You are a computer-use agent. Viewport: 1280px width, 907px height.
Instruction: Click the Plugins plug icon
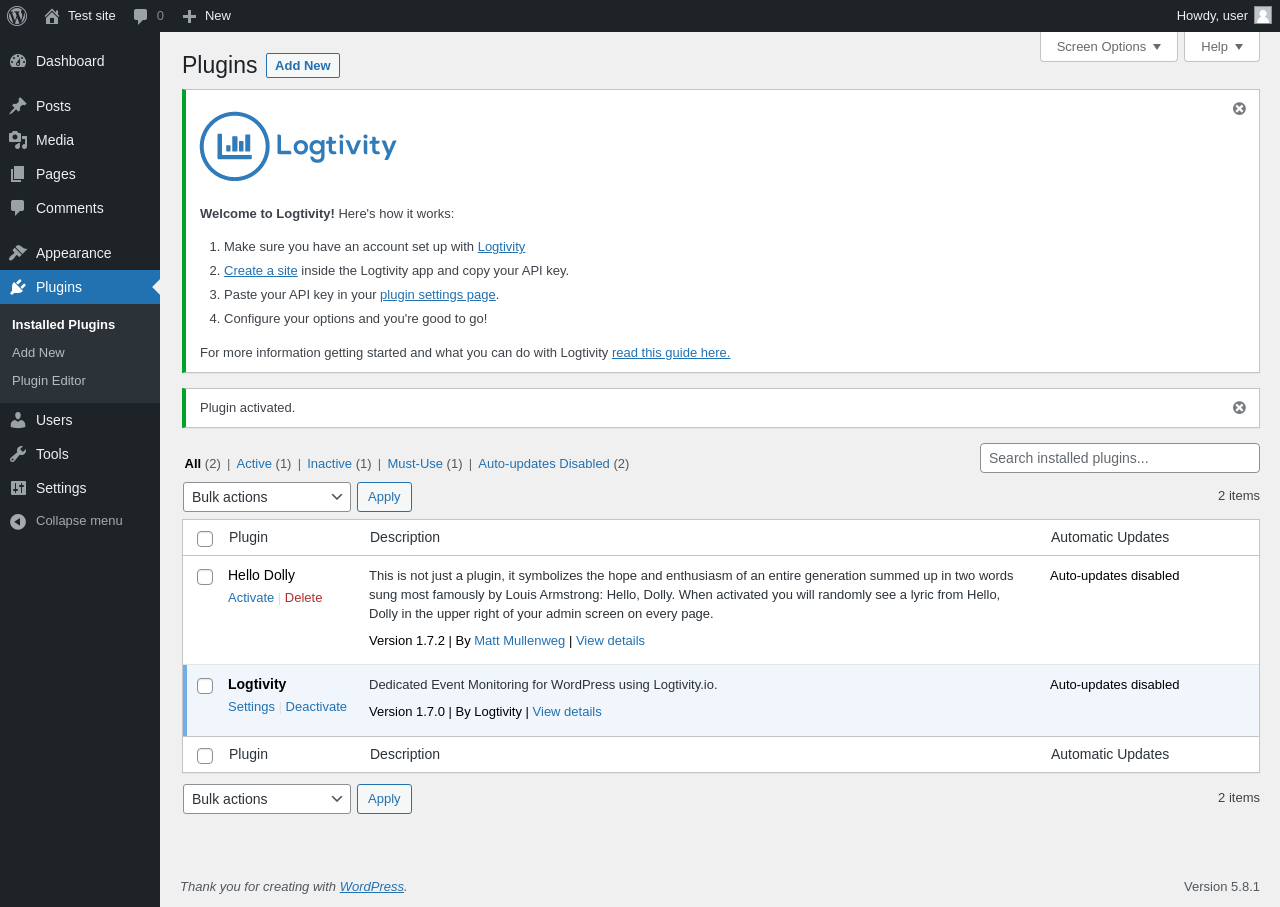click(x=18, y=287)
